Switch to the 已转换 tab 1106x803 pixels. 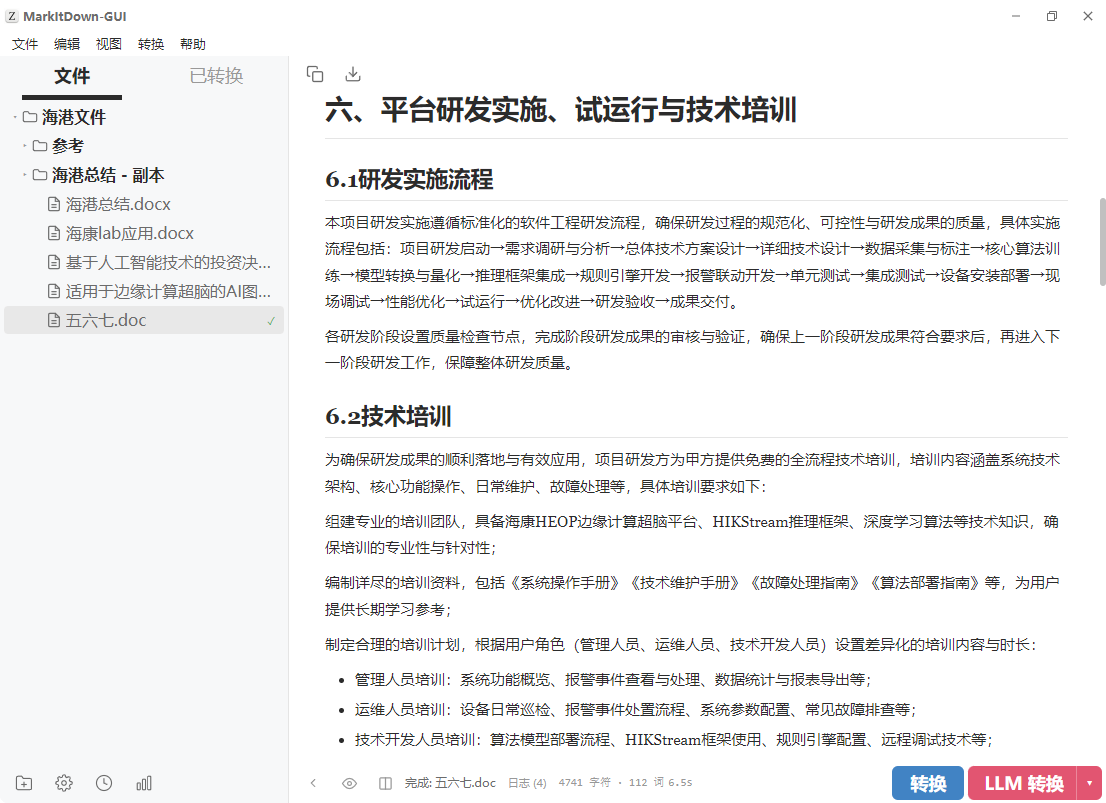217,76
